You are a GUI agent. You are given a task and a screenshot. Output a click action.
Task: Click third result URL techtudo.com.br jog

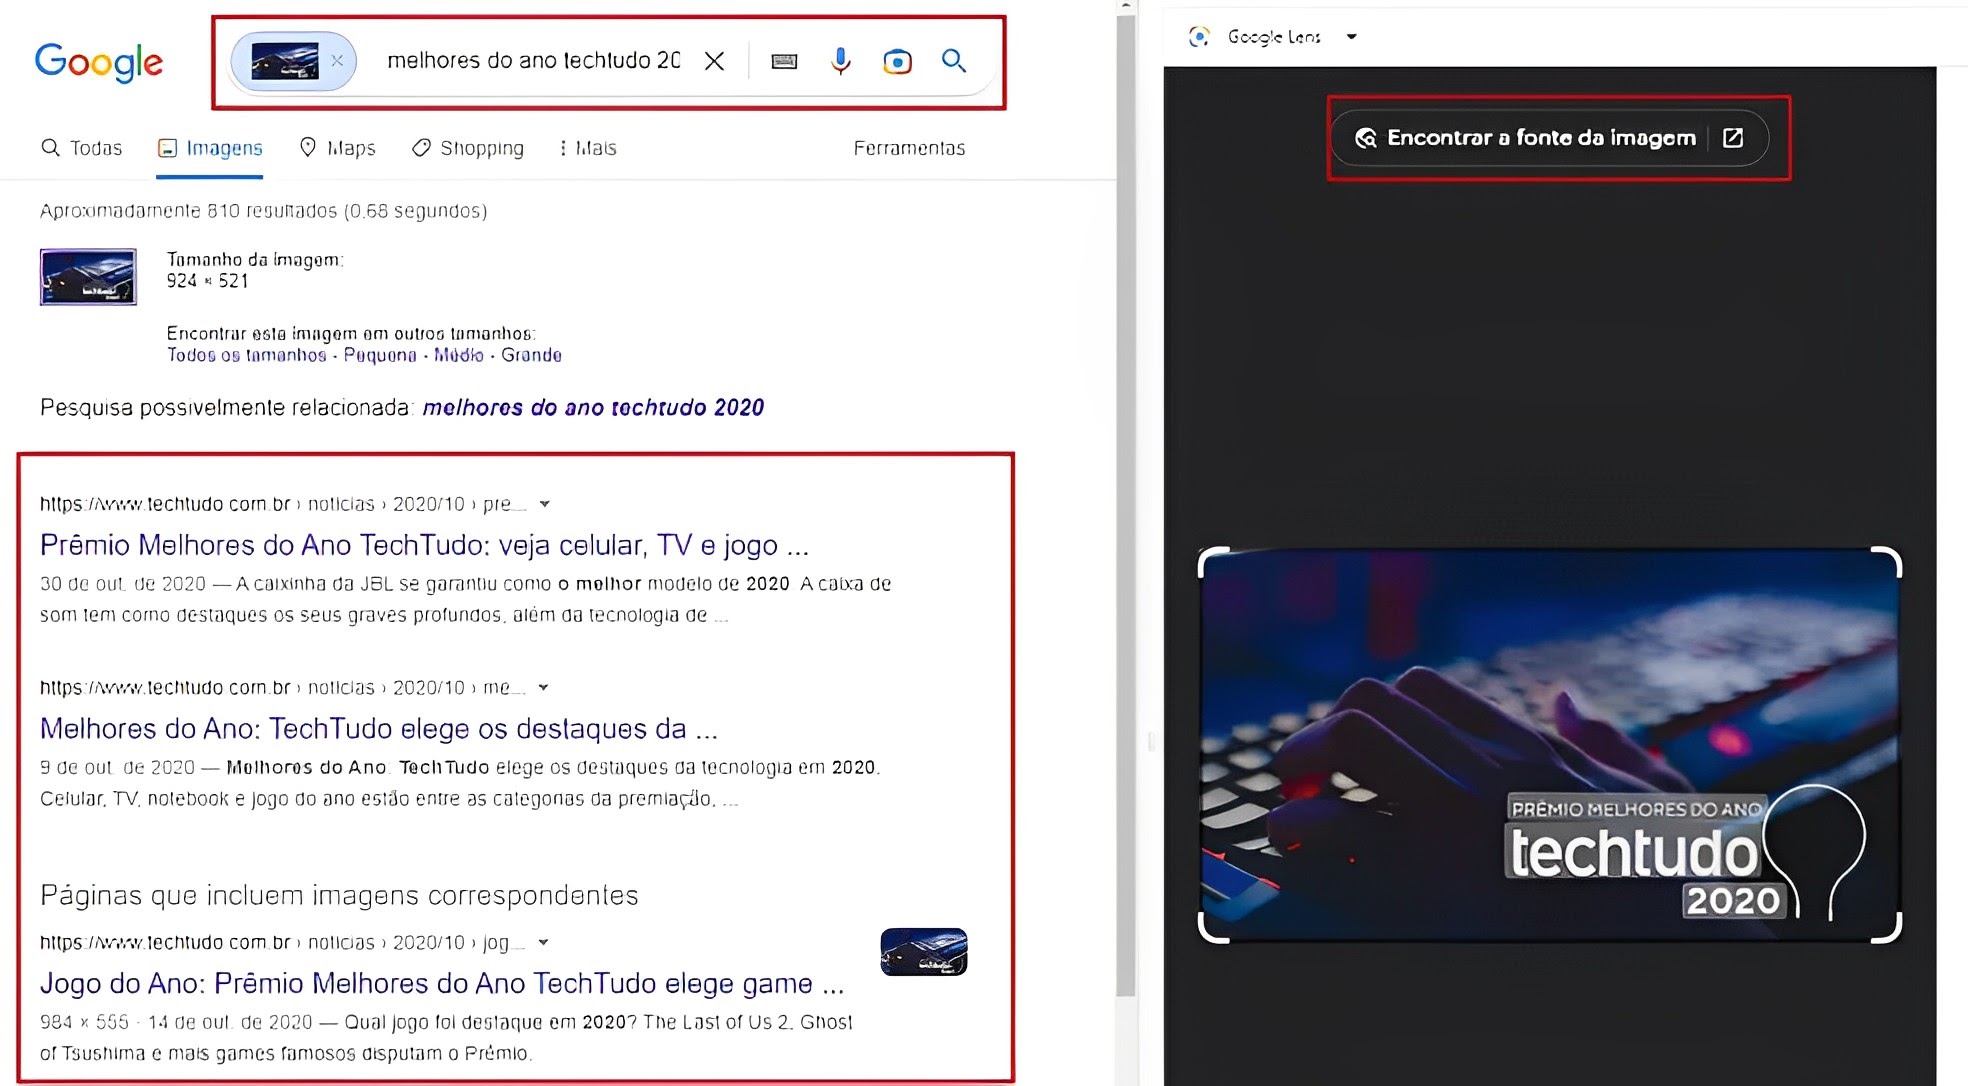tap(283, 942)
